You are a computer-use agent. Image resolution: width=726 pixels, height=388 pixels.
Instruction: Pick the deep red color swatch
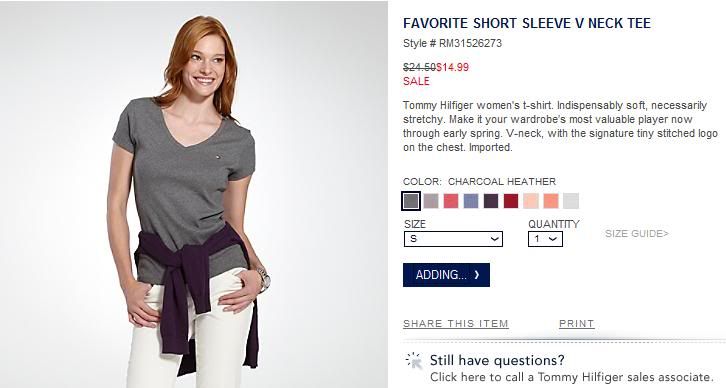pos(511,201)
